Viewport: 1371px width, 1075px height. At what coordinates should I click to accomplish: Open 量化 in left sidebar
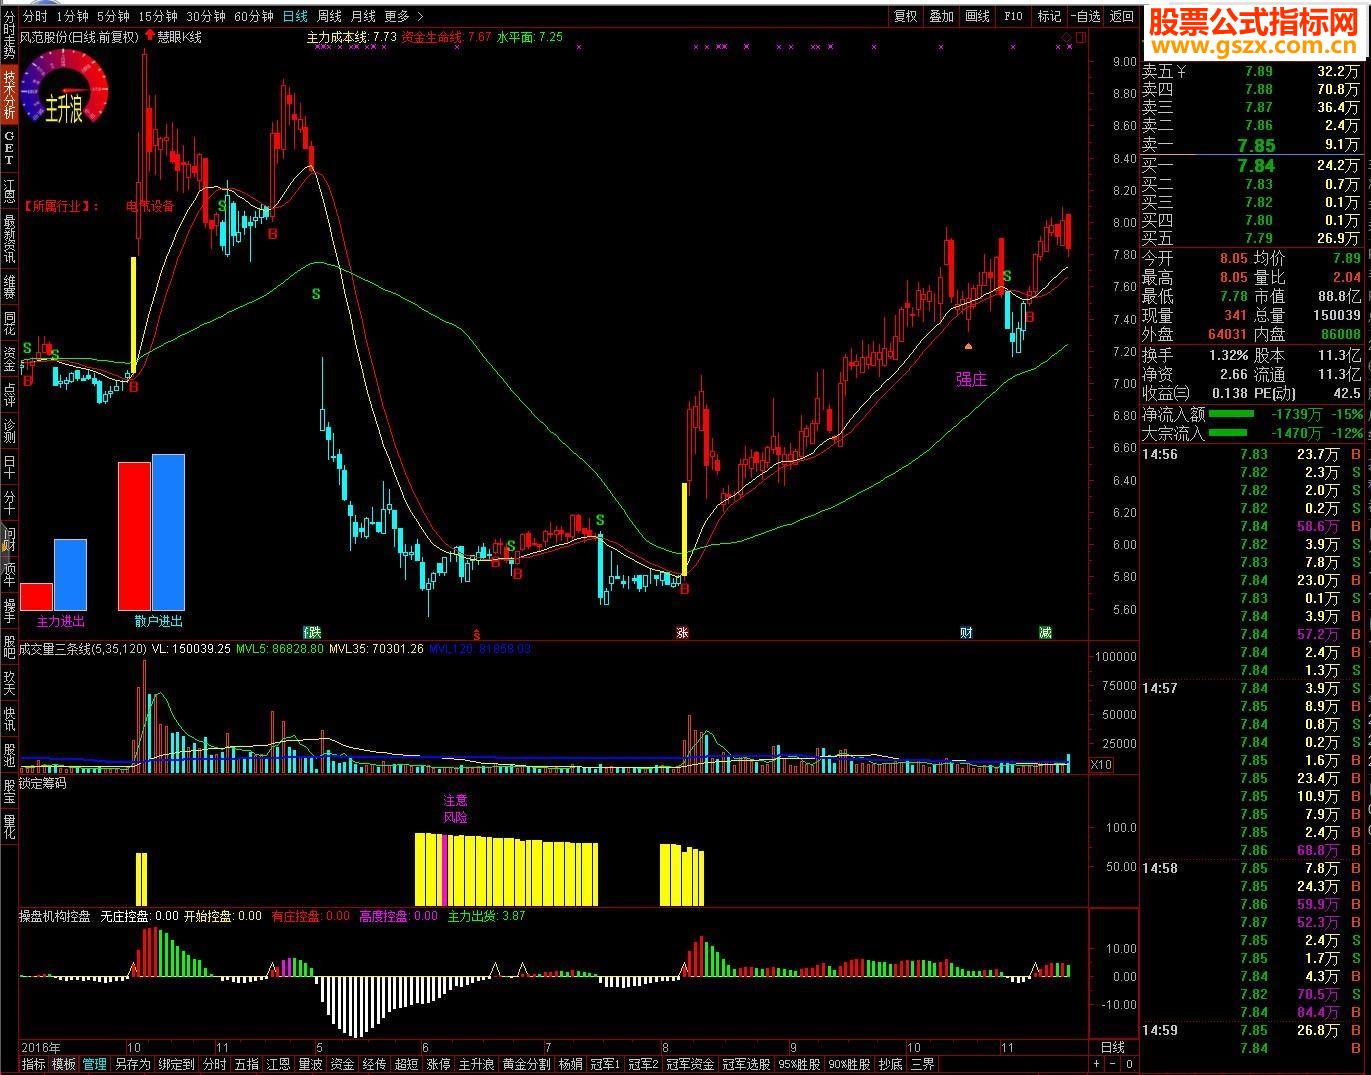(x=9, y=826)
